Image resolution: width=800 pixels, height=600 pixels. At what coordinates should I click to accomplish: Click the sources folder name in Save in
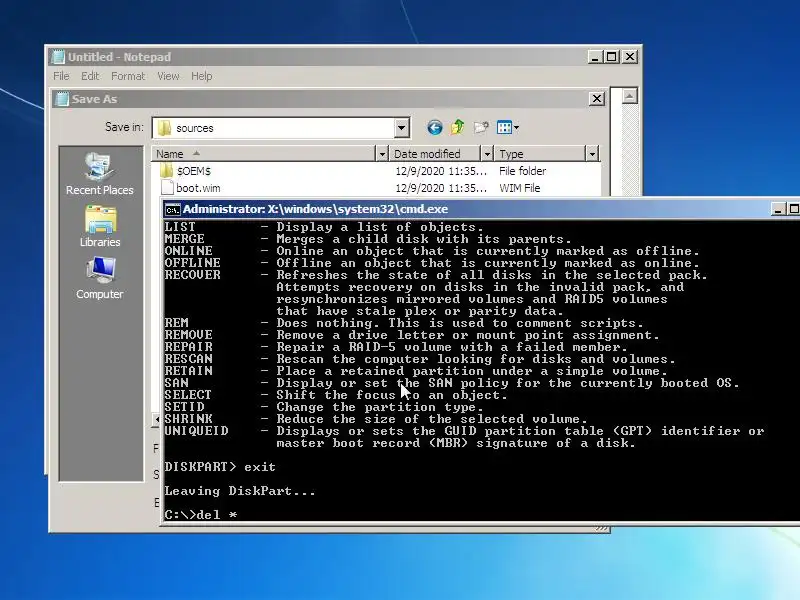[x=195, y=128]
